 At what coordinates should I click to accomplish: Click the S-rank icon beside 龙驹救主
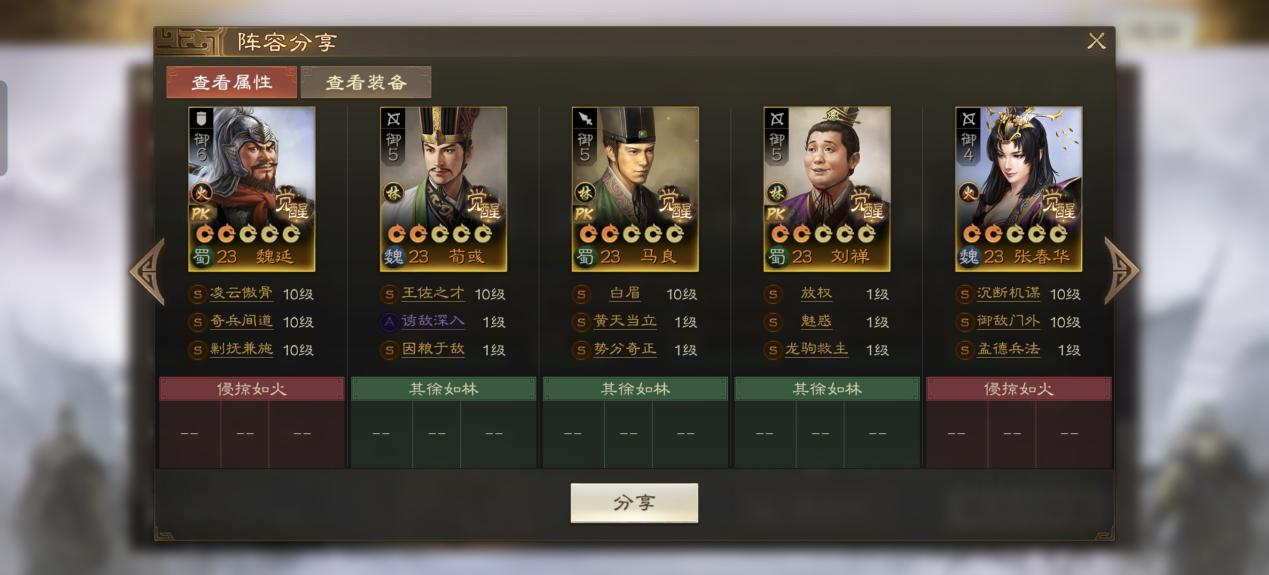click(x=773, y=350)
